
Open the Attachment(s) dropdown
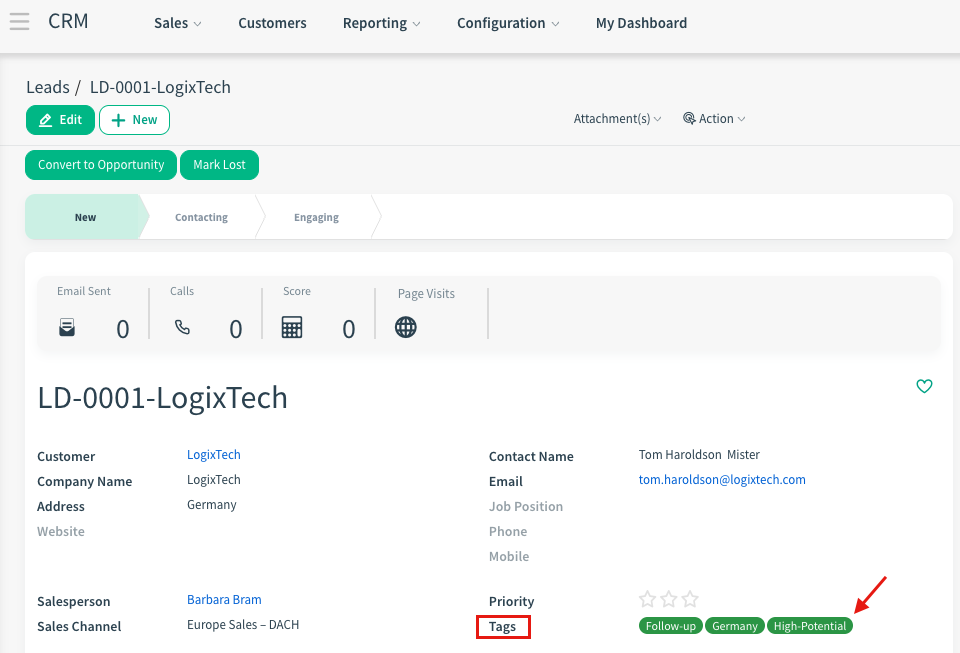[x=617, y=119]
